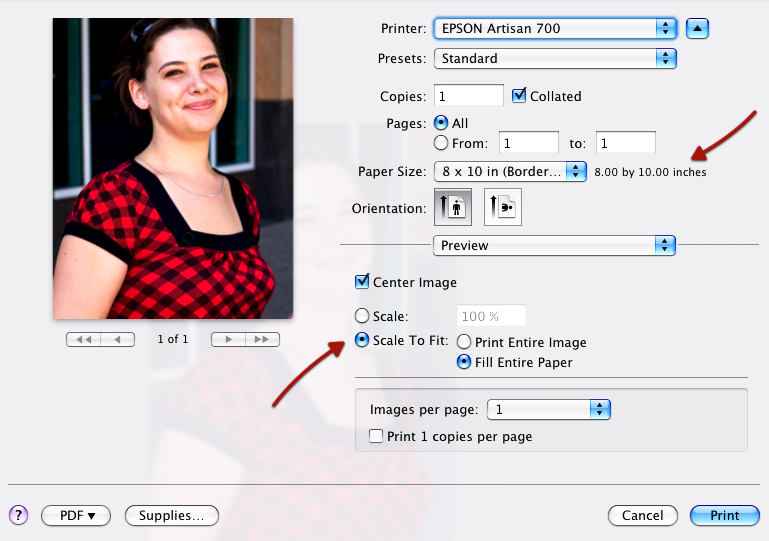Click the Print button
769x541 pixels.
pos(725,516)
